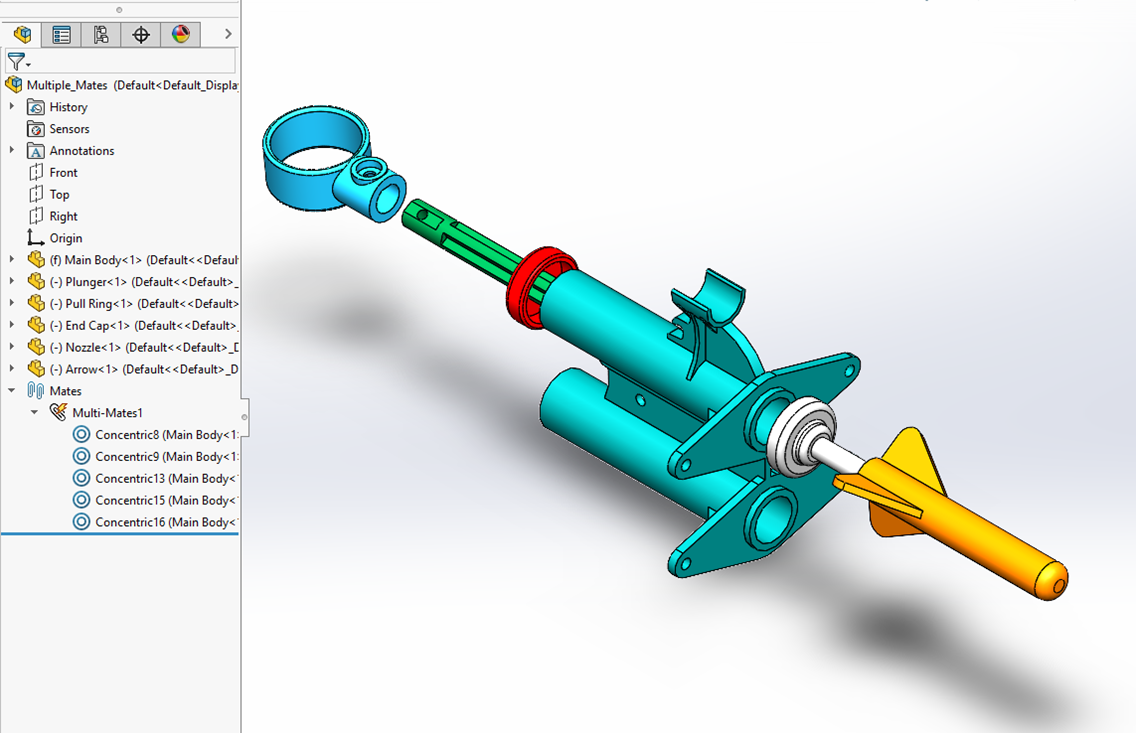Select the DimXpertManager crosshair icon
This screenshot has height=733, width=1136.
tap(140, 34)
